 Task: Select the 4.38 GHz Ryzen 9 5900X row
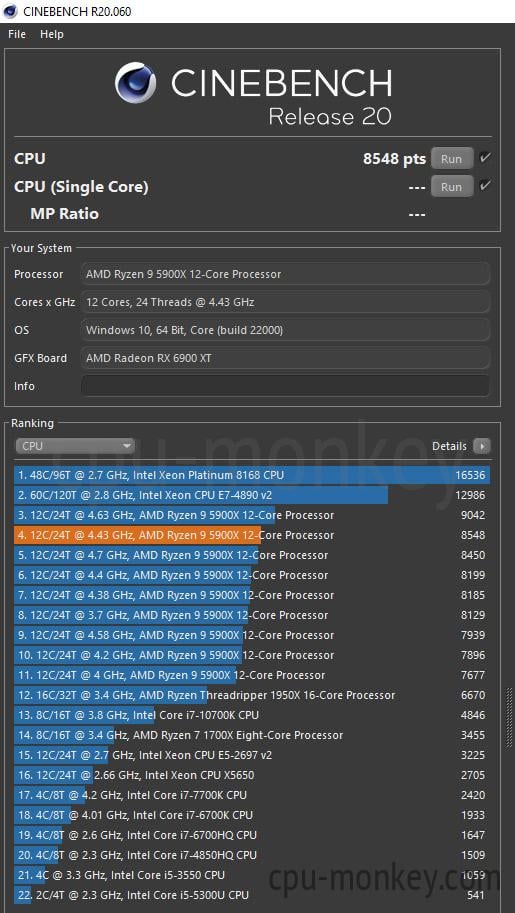[252, 595]
